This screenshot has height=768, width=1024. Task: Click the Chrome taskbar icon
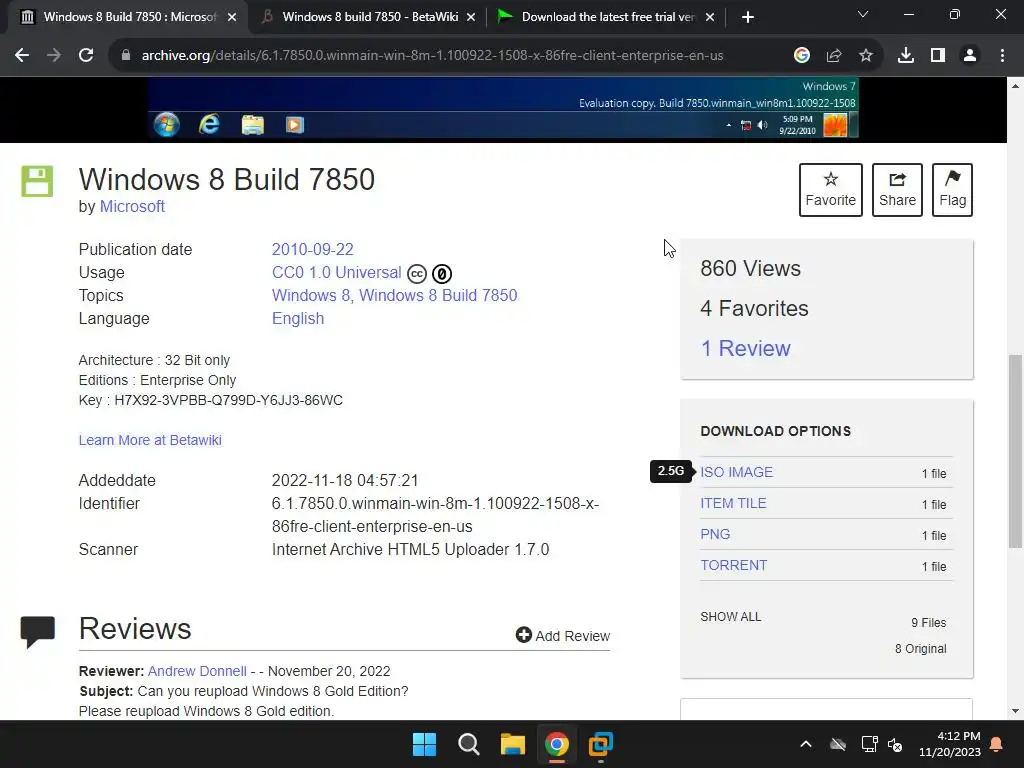tap(556, 744)
